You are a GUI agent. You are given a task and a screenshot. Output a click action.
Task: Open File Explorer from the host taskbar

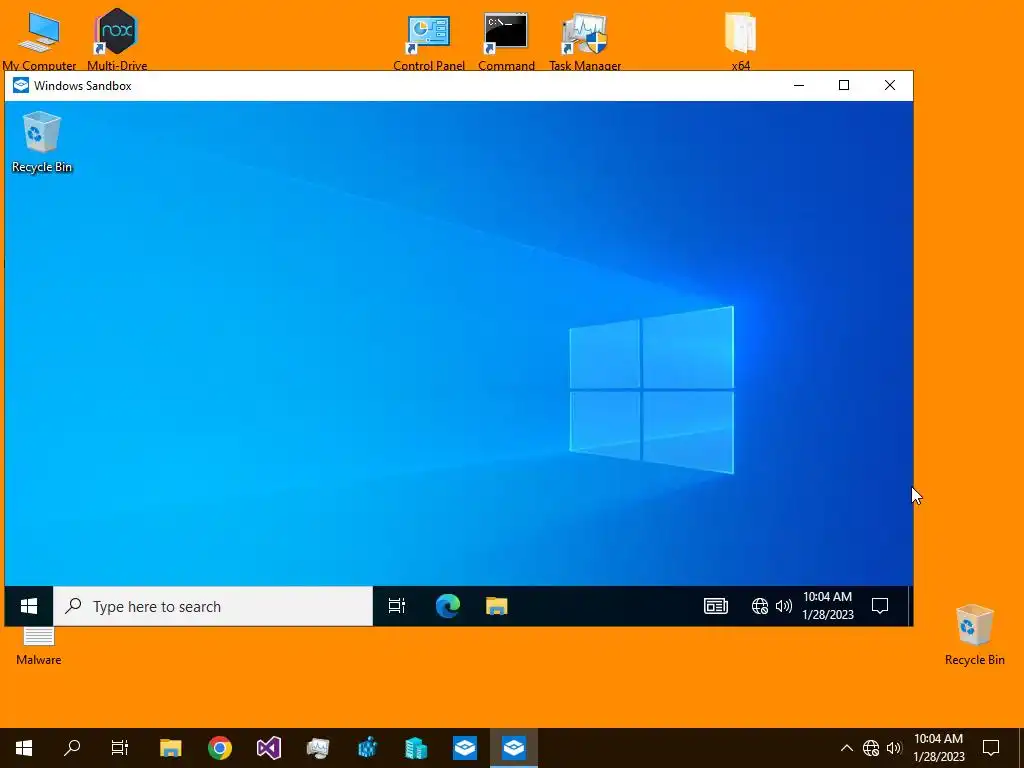[170, 748]
